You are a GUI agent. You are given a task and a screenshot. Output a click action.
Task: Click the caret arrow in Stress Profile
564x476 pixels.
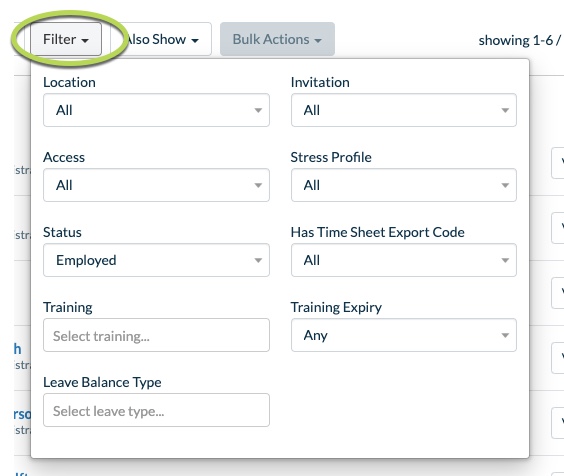click(505, 185)
